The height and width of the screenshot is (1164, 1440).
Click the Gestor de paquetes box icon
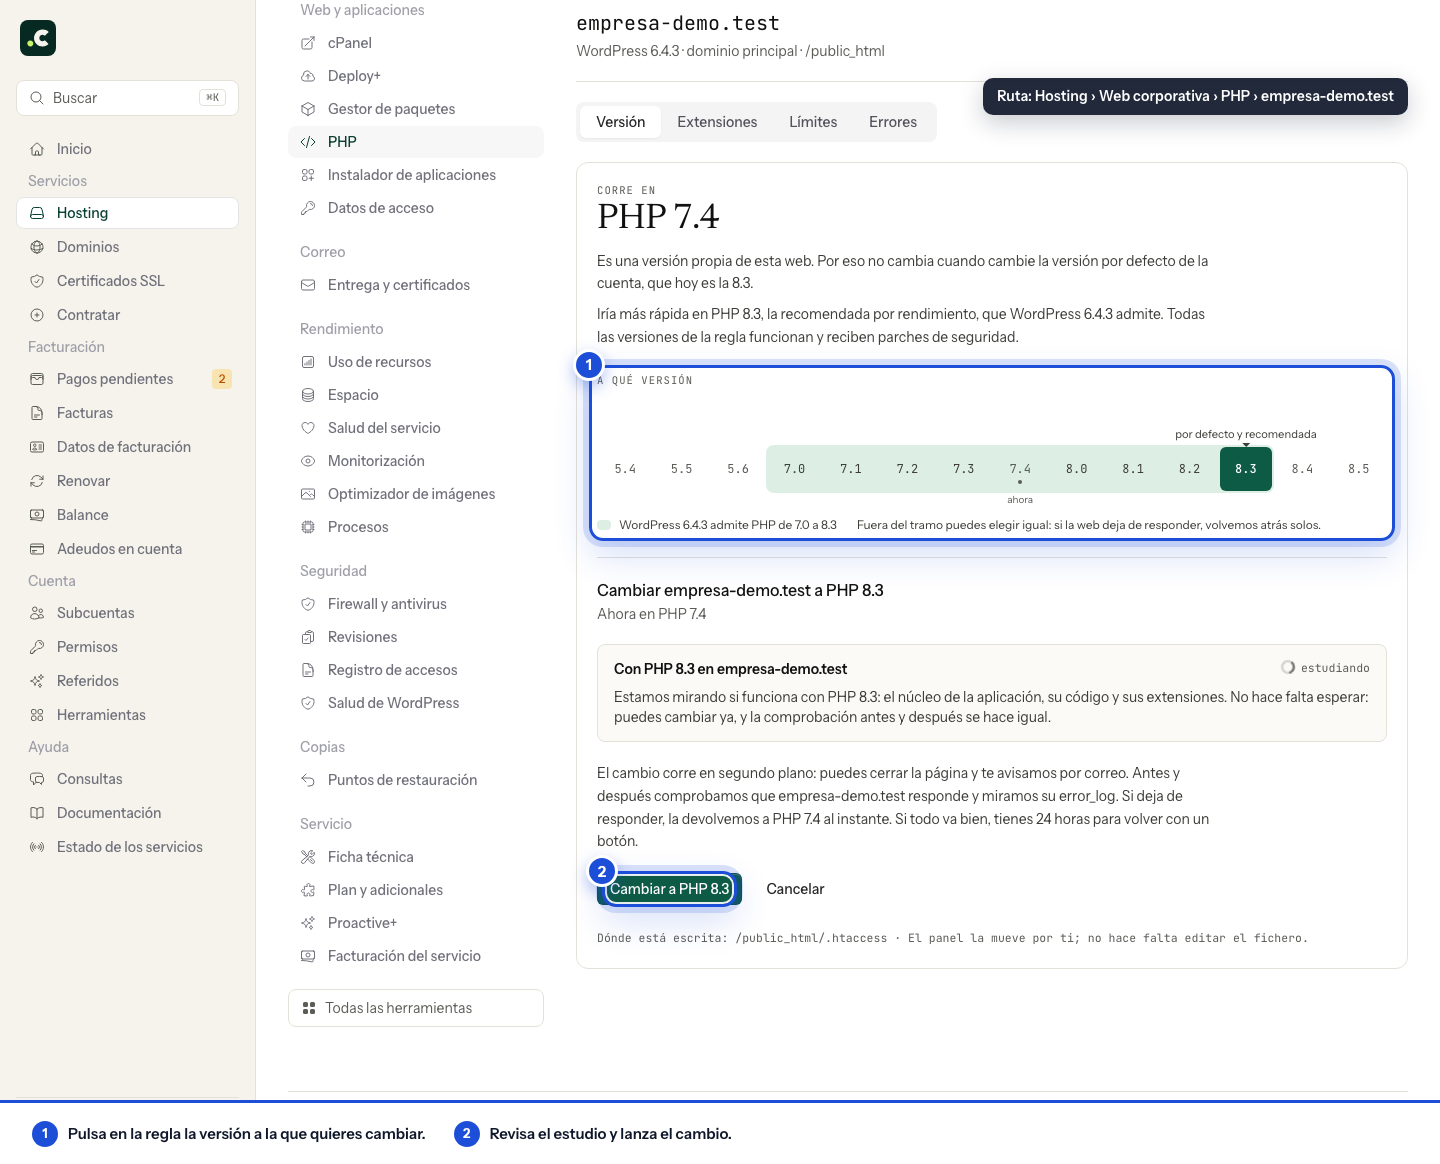[308, 109]
